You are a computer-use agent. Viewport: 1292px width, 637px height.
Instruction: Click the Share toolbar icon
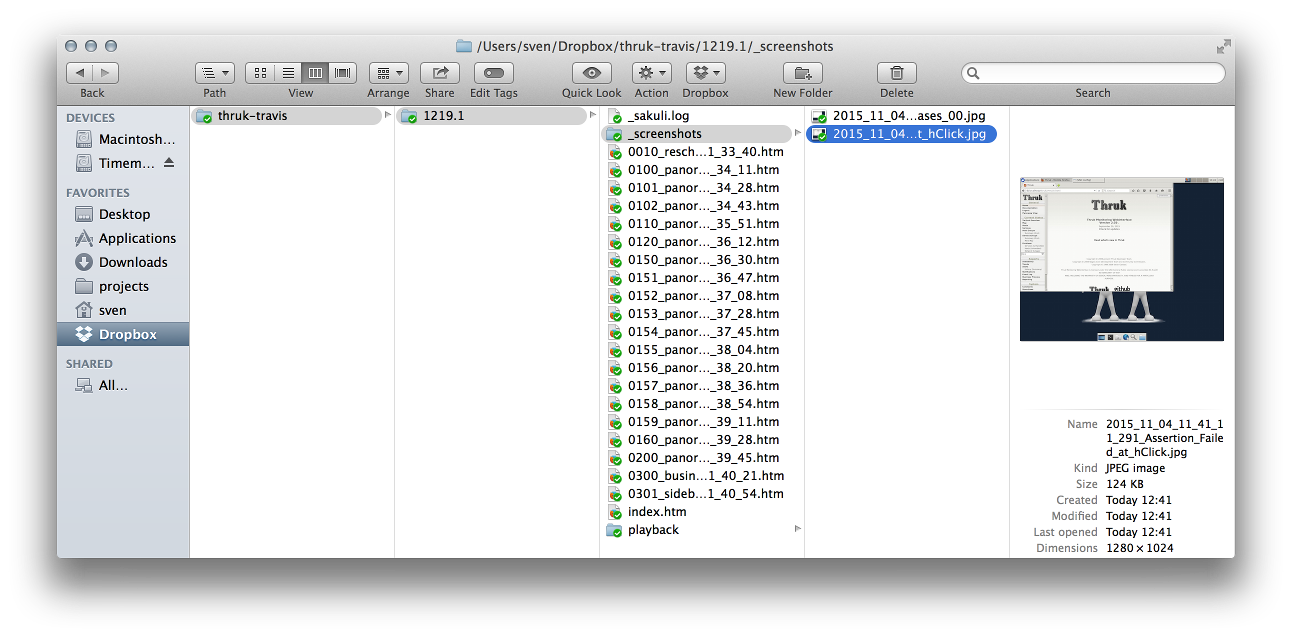pyautogui.click(x=440, y=73)
